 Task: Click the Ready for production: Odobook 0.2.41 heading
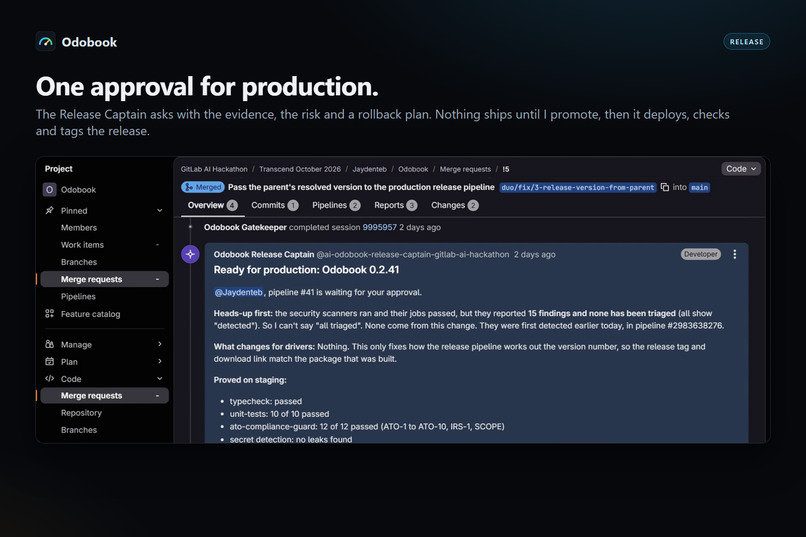[x=306, y=270]
